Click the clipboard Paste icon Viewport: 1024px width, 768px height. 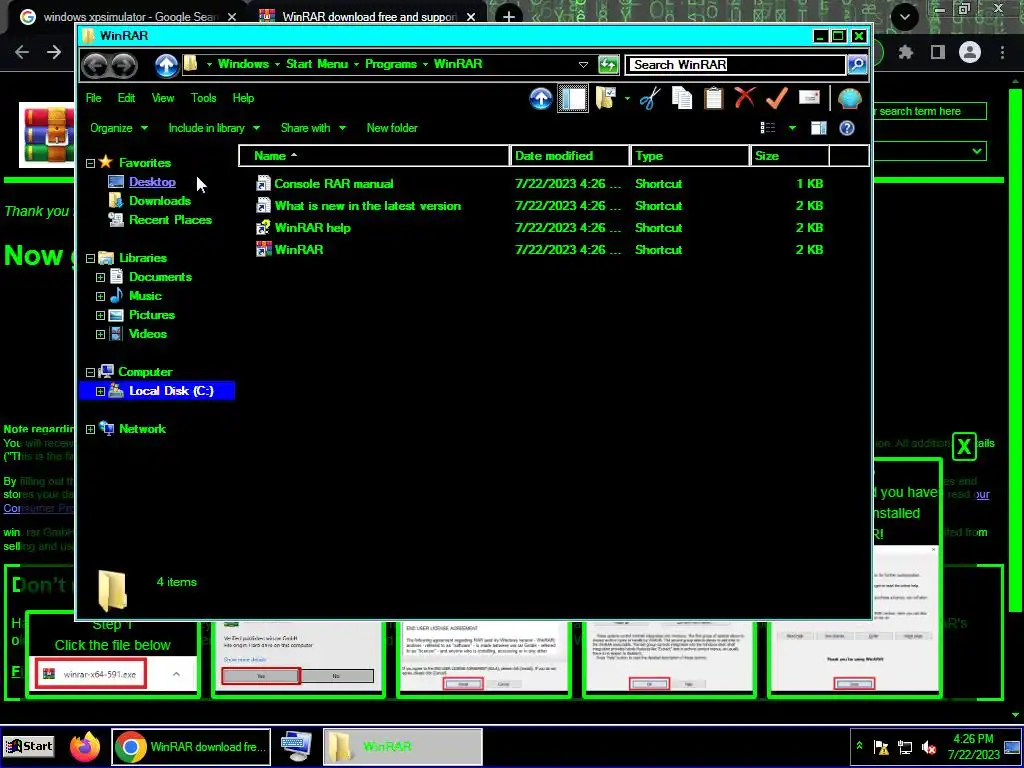click(713, 99)
